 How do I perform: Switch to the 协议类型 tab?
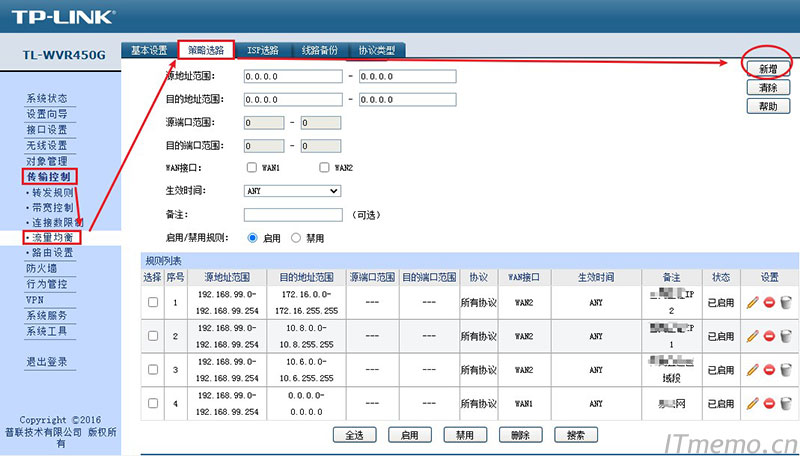point(377,50)
